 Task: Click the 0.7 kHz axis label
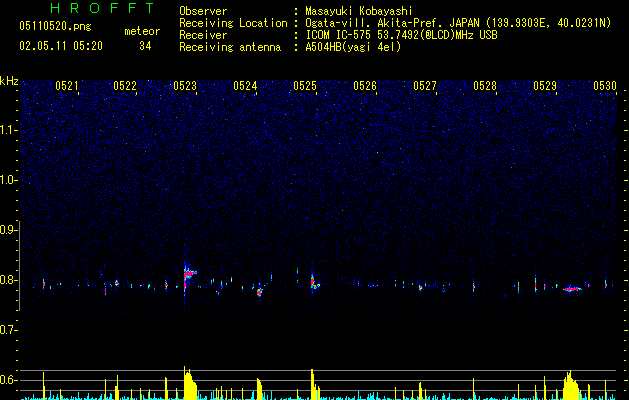click(8, 330)
